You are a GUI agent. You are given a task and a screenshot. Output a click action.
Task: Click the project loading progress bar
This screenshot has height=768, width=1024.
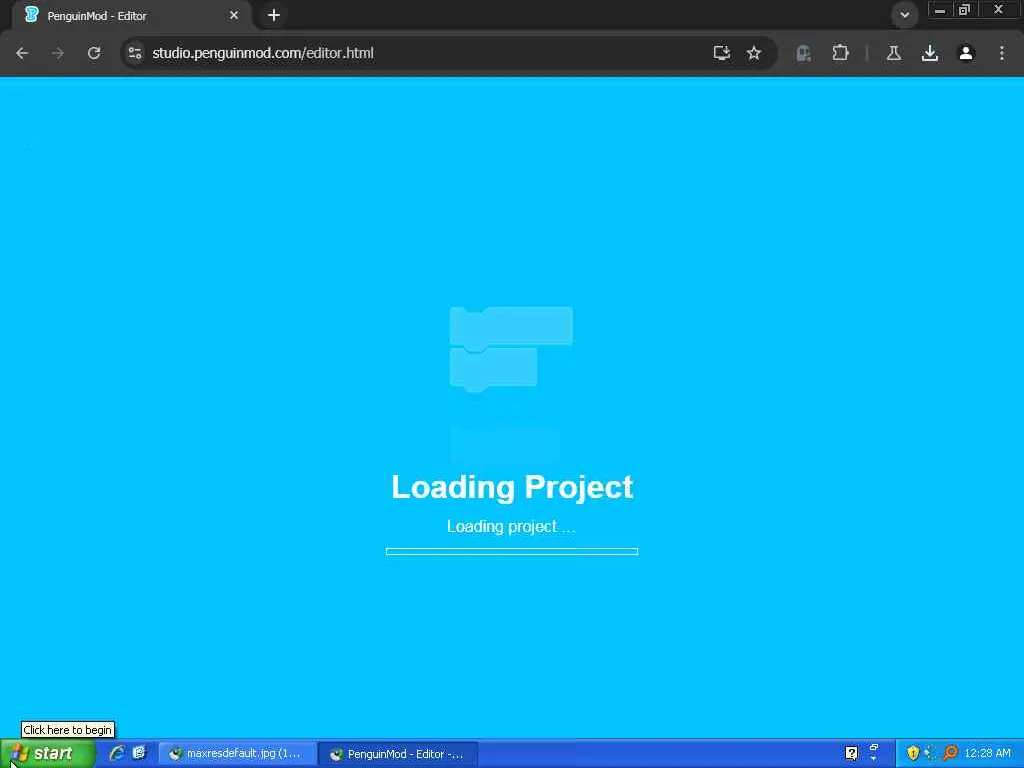point(512,552)
